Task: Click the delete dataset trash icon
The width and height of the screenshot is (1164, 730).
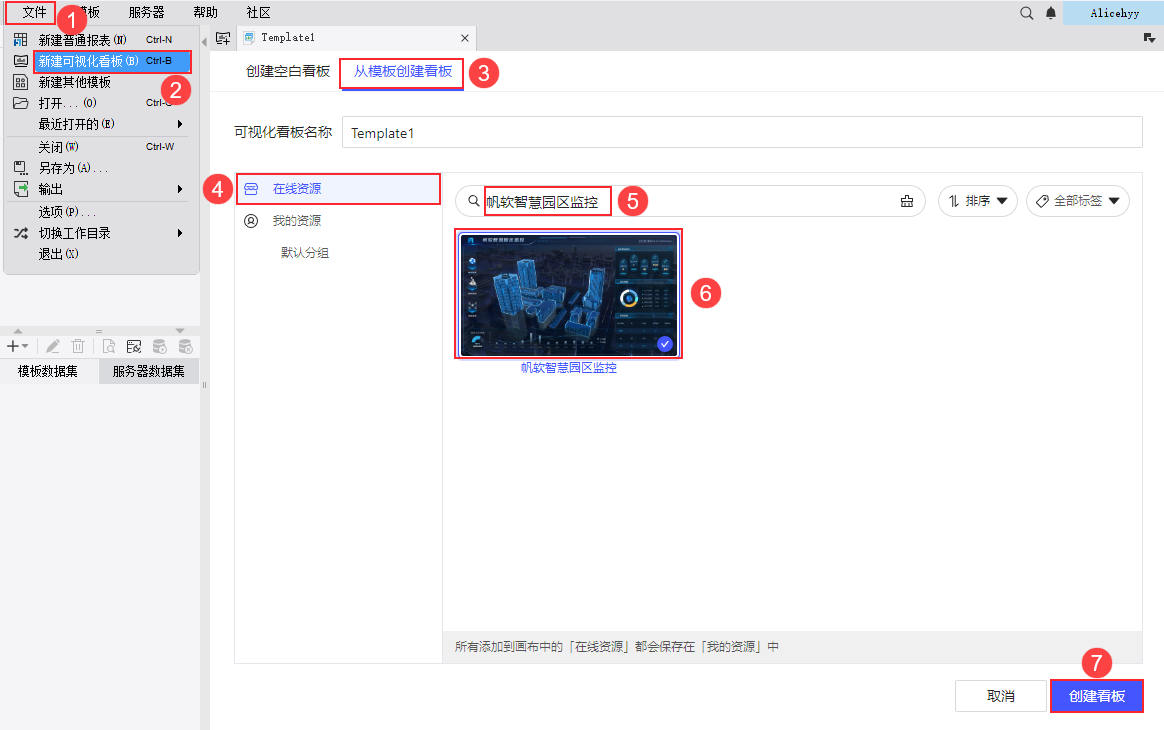Action: pyautogui.click(x=78, y=346)
